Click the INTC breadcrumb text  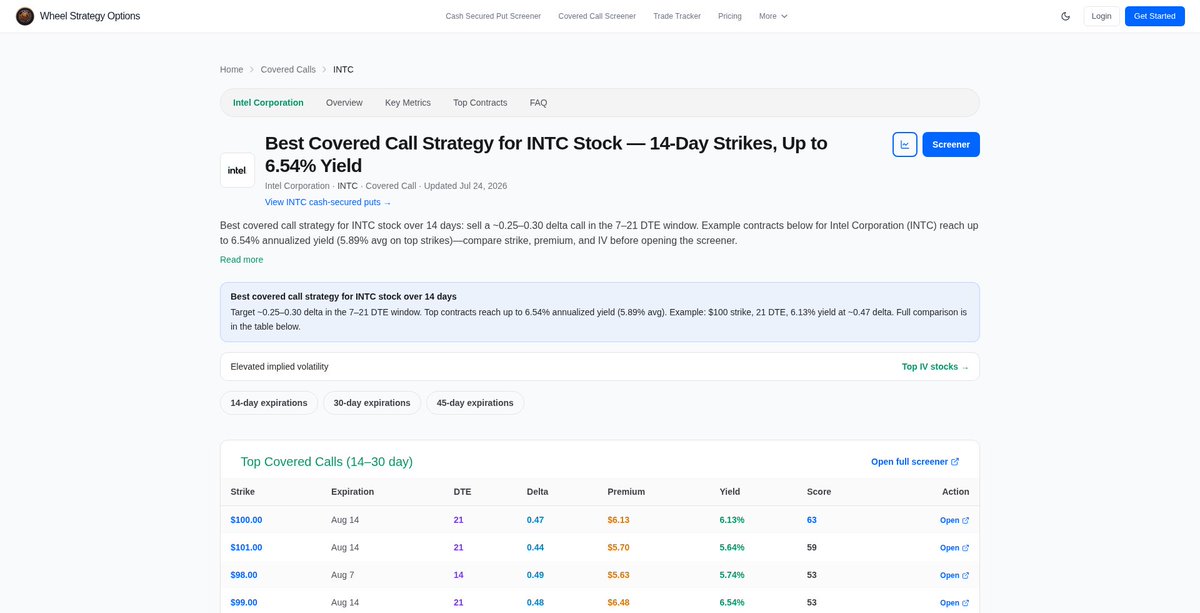pyautogui.click(x=343, y=70)
